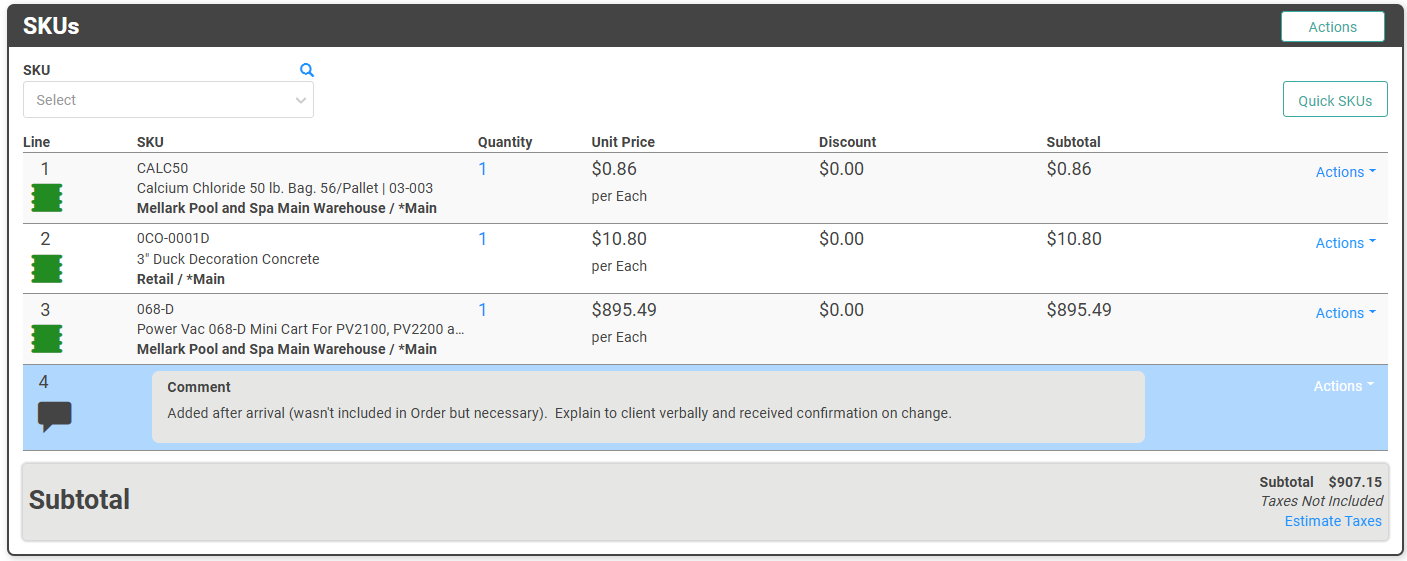Edit quantity of CALC50 line
The image size is (1407, 561).
click(x=483, y=169)
